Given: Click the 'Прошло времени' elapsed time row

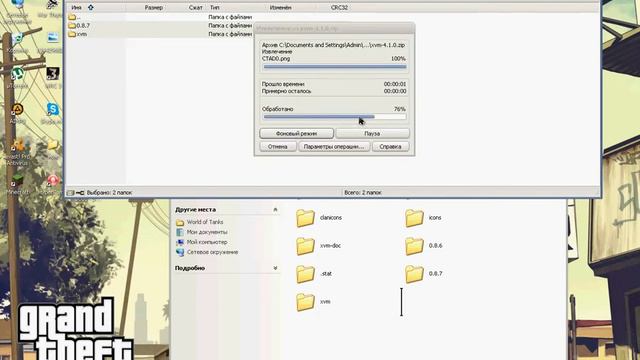Looking at the screenshot, I should [x=334, y=84].
